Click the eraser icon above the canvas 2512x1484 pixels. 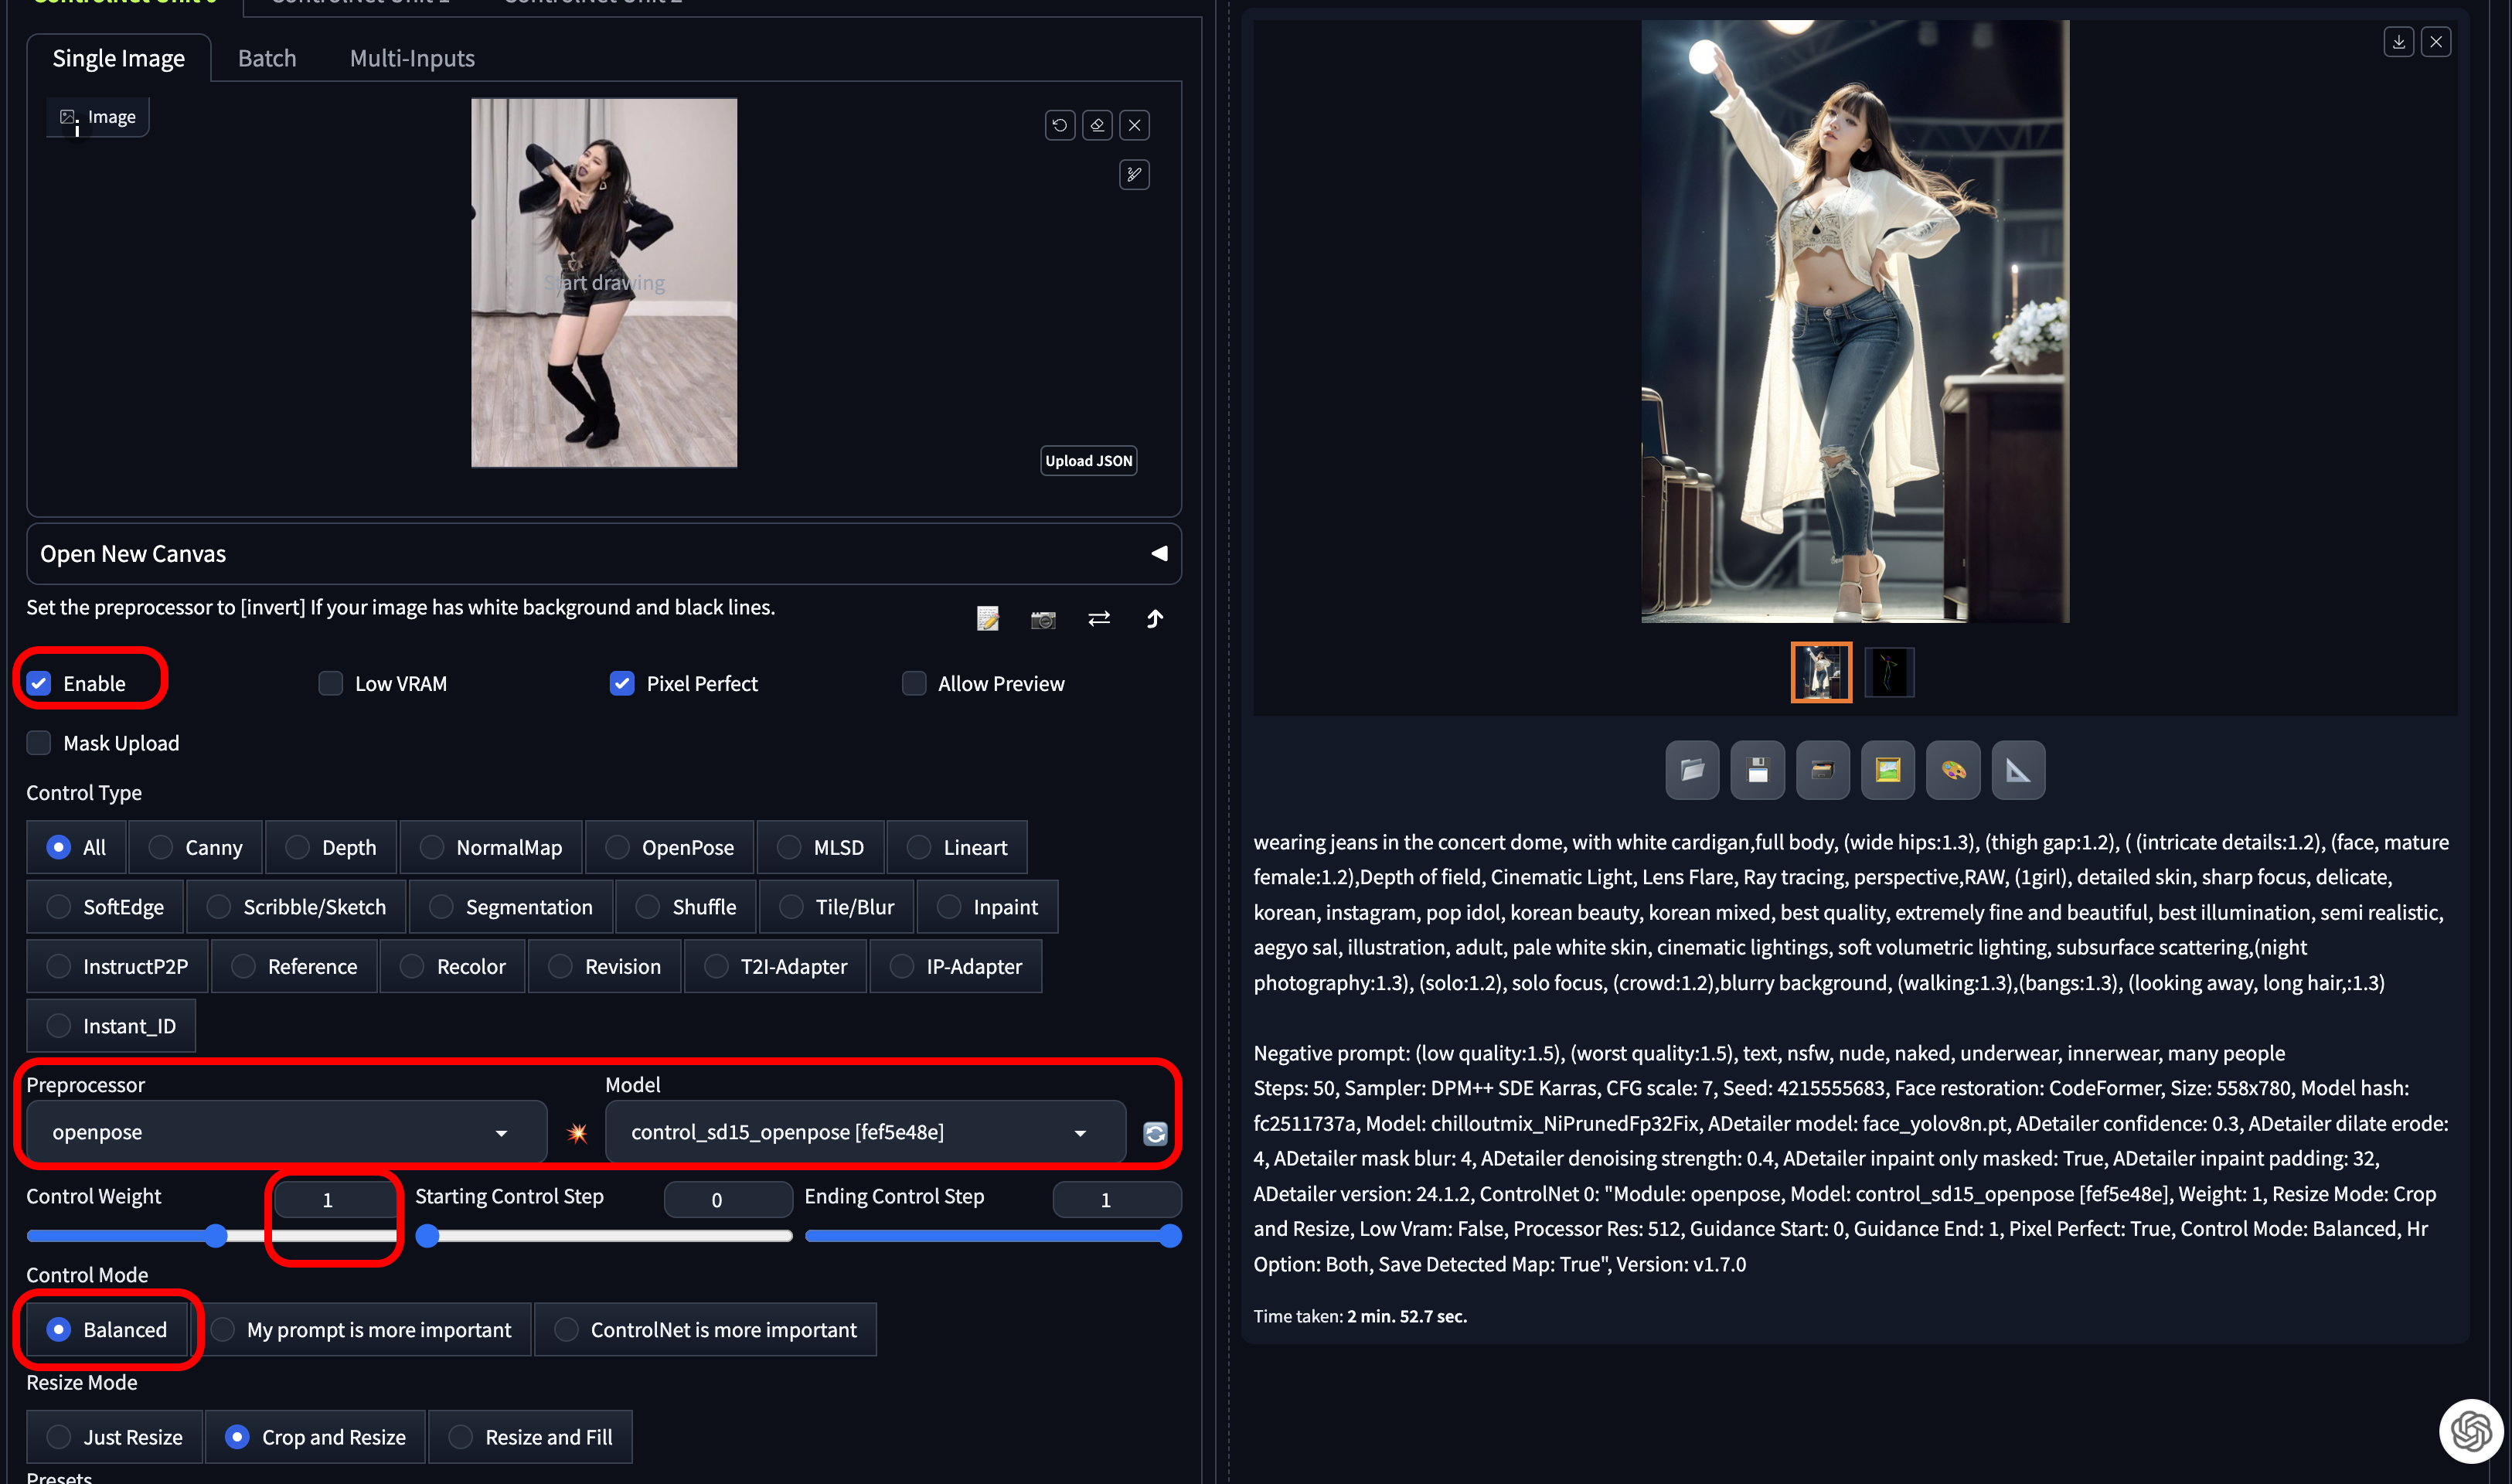pos(1097,125)
